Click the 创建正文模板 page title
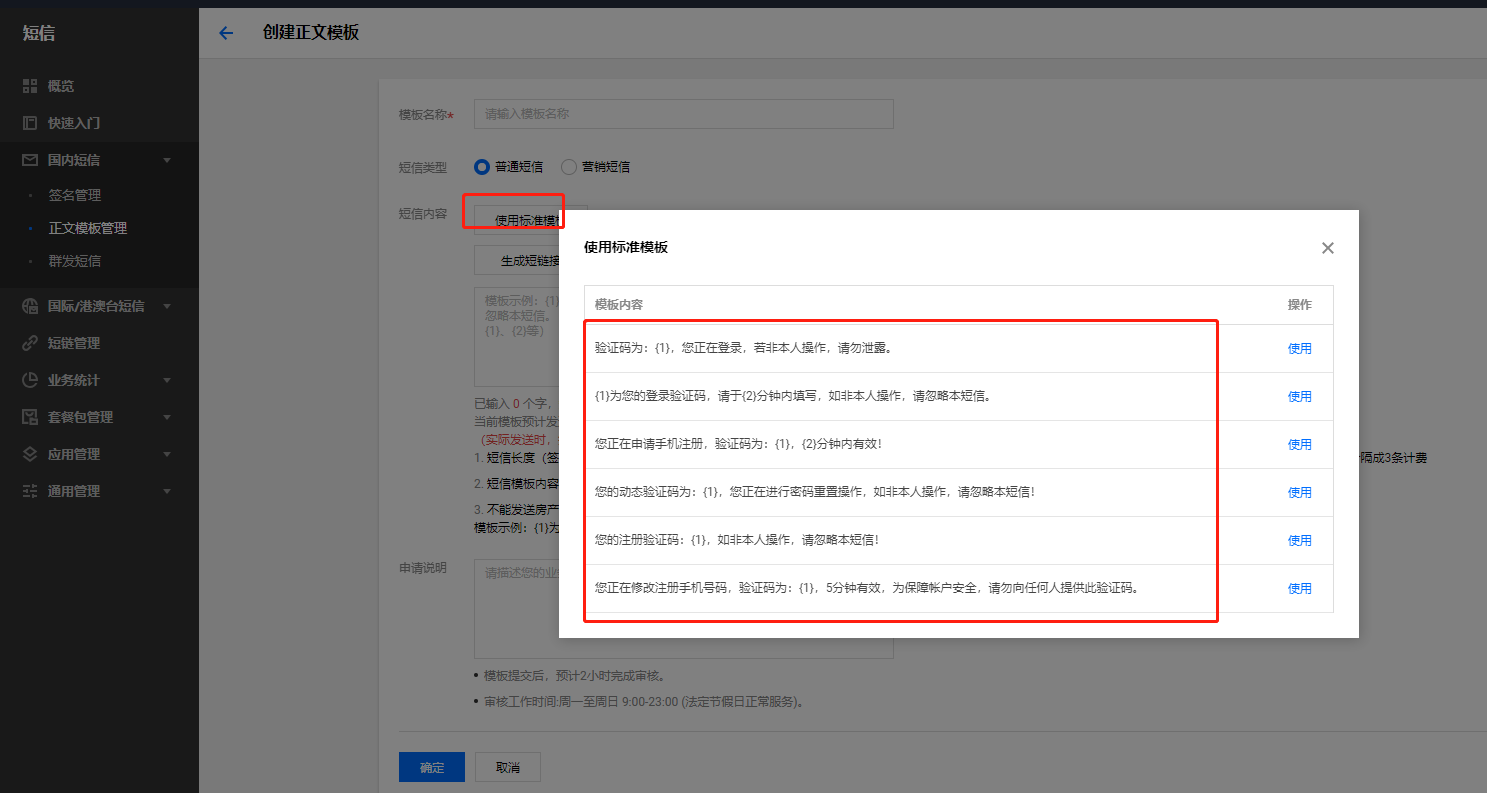Image resolution: width=1487 pixels, height=793 pixels. 311,32
